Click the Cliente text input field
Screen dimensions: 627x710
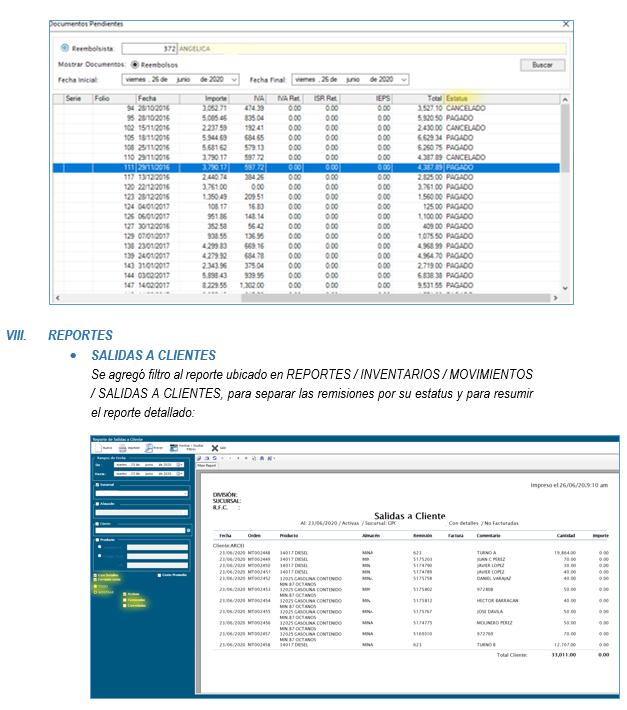(x=140, y=530)
